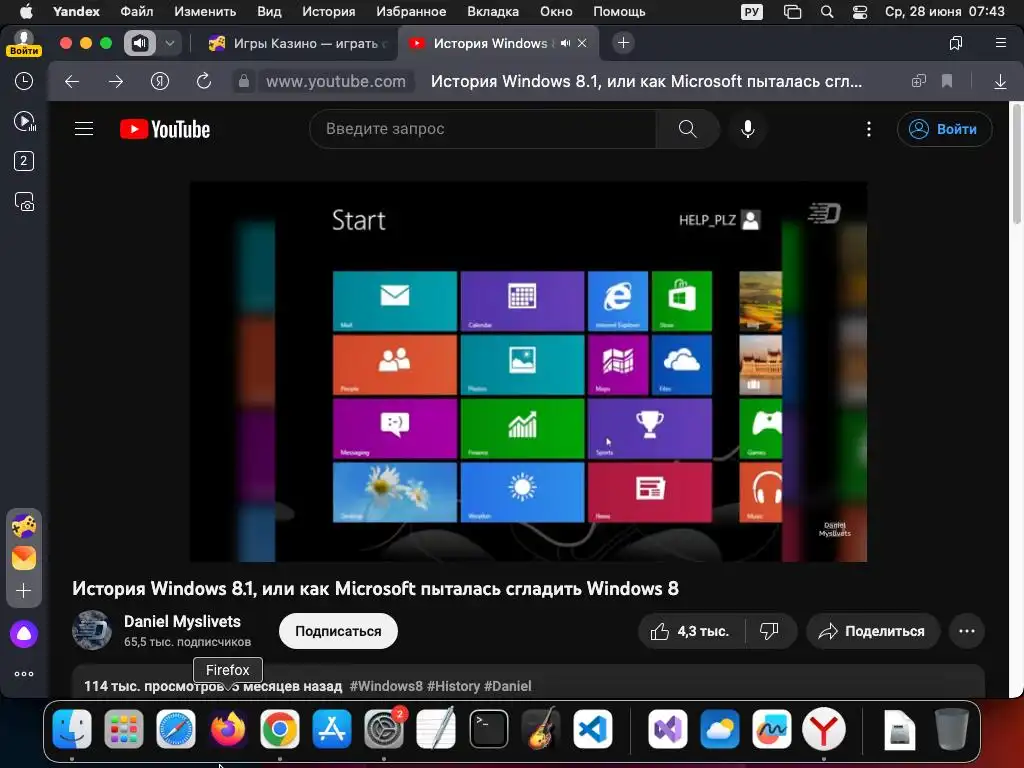Open a new tab with plus button
The height and width of the screenshot is (768, 1024).
pos(623,43)
